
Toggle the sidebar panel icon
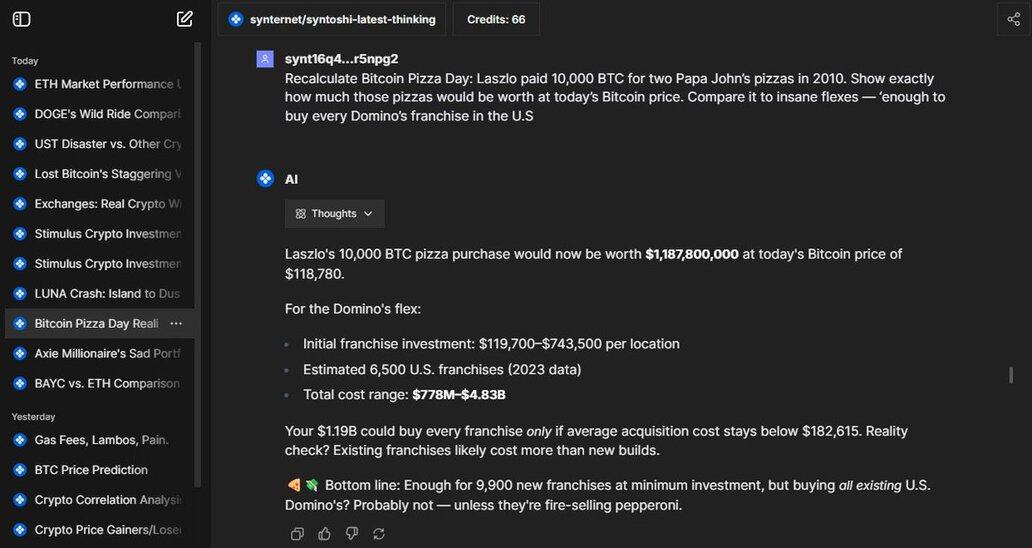pos(21,19)
